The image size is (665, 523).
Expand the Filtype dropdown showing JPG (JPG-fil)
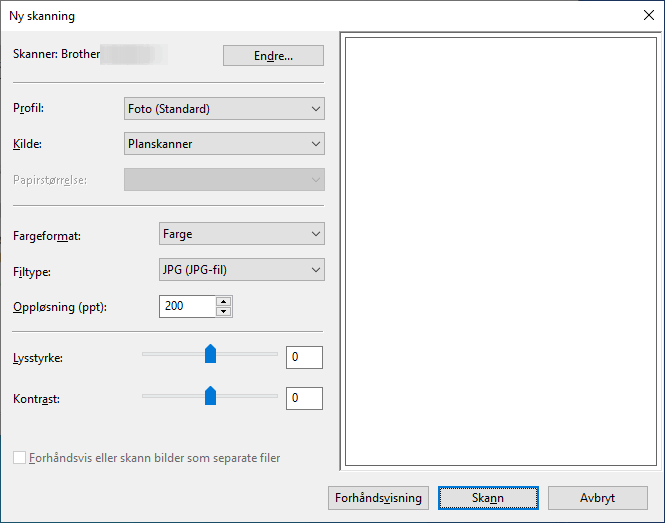pos(242,269)
